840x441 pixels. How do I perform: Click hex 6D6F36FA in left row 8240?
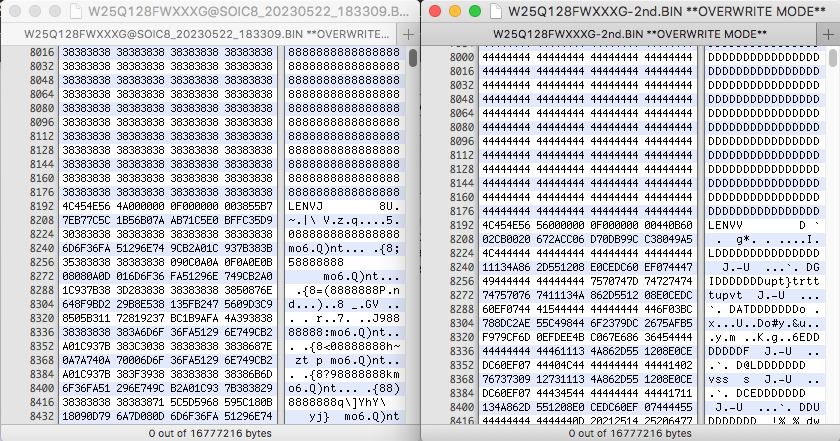pos(87,248)
